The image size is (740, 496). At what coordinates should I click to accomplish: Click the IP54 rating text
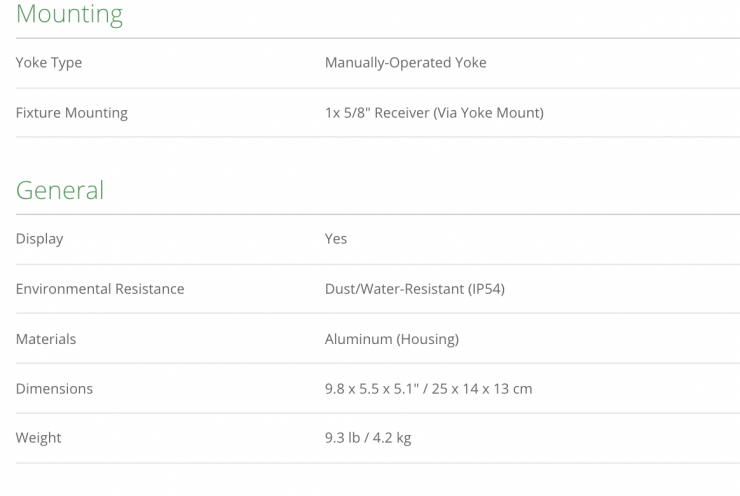[486, 289]
